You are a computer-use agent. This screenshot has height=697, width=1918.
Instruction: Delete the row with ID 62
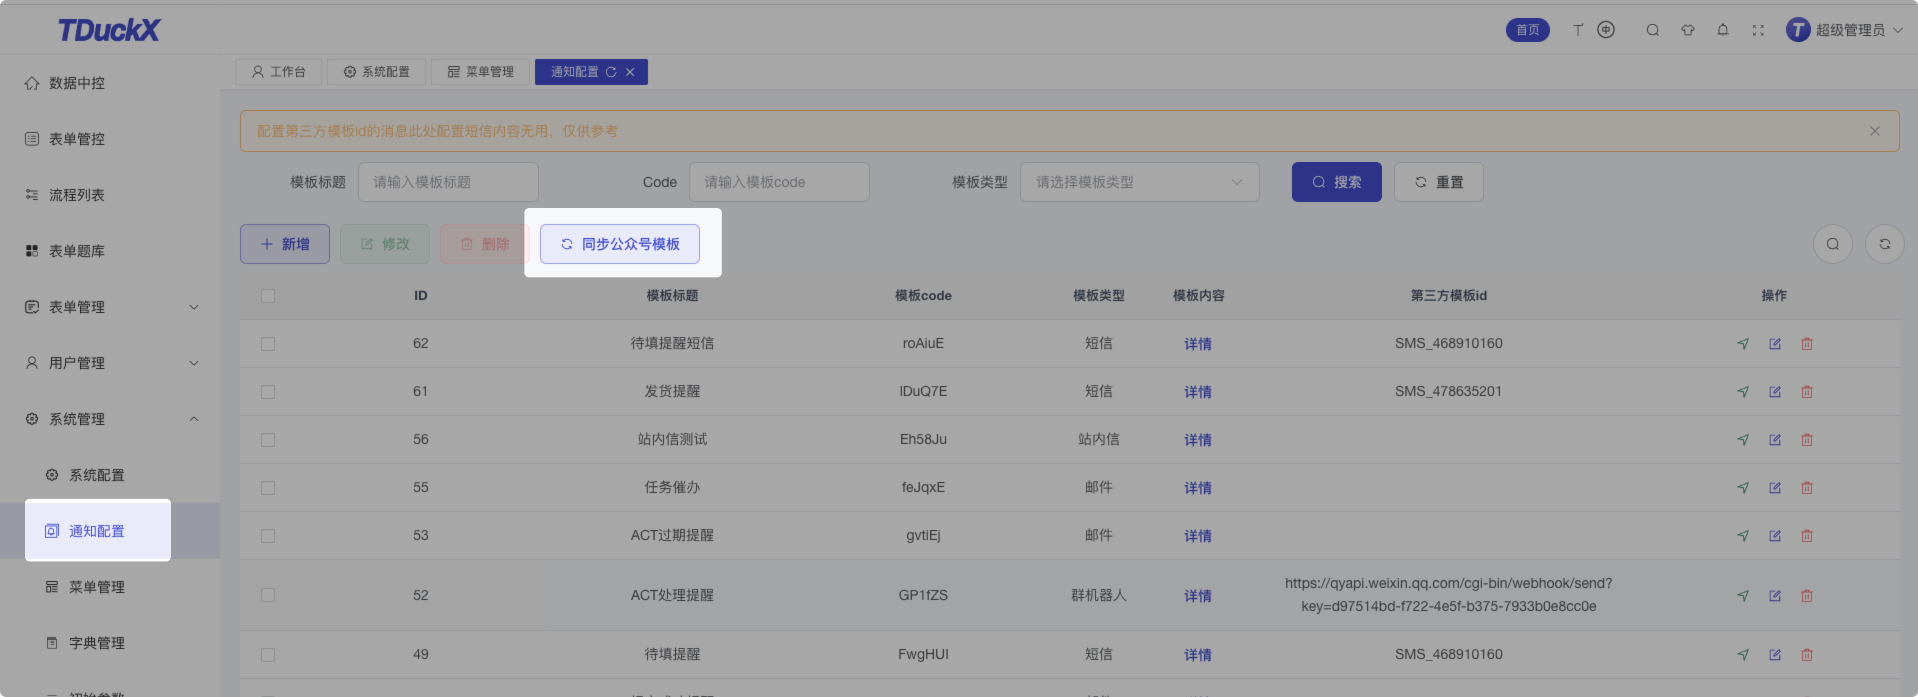click(x=1807, y=344)
